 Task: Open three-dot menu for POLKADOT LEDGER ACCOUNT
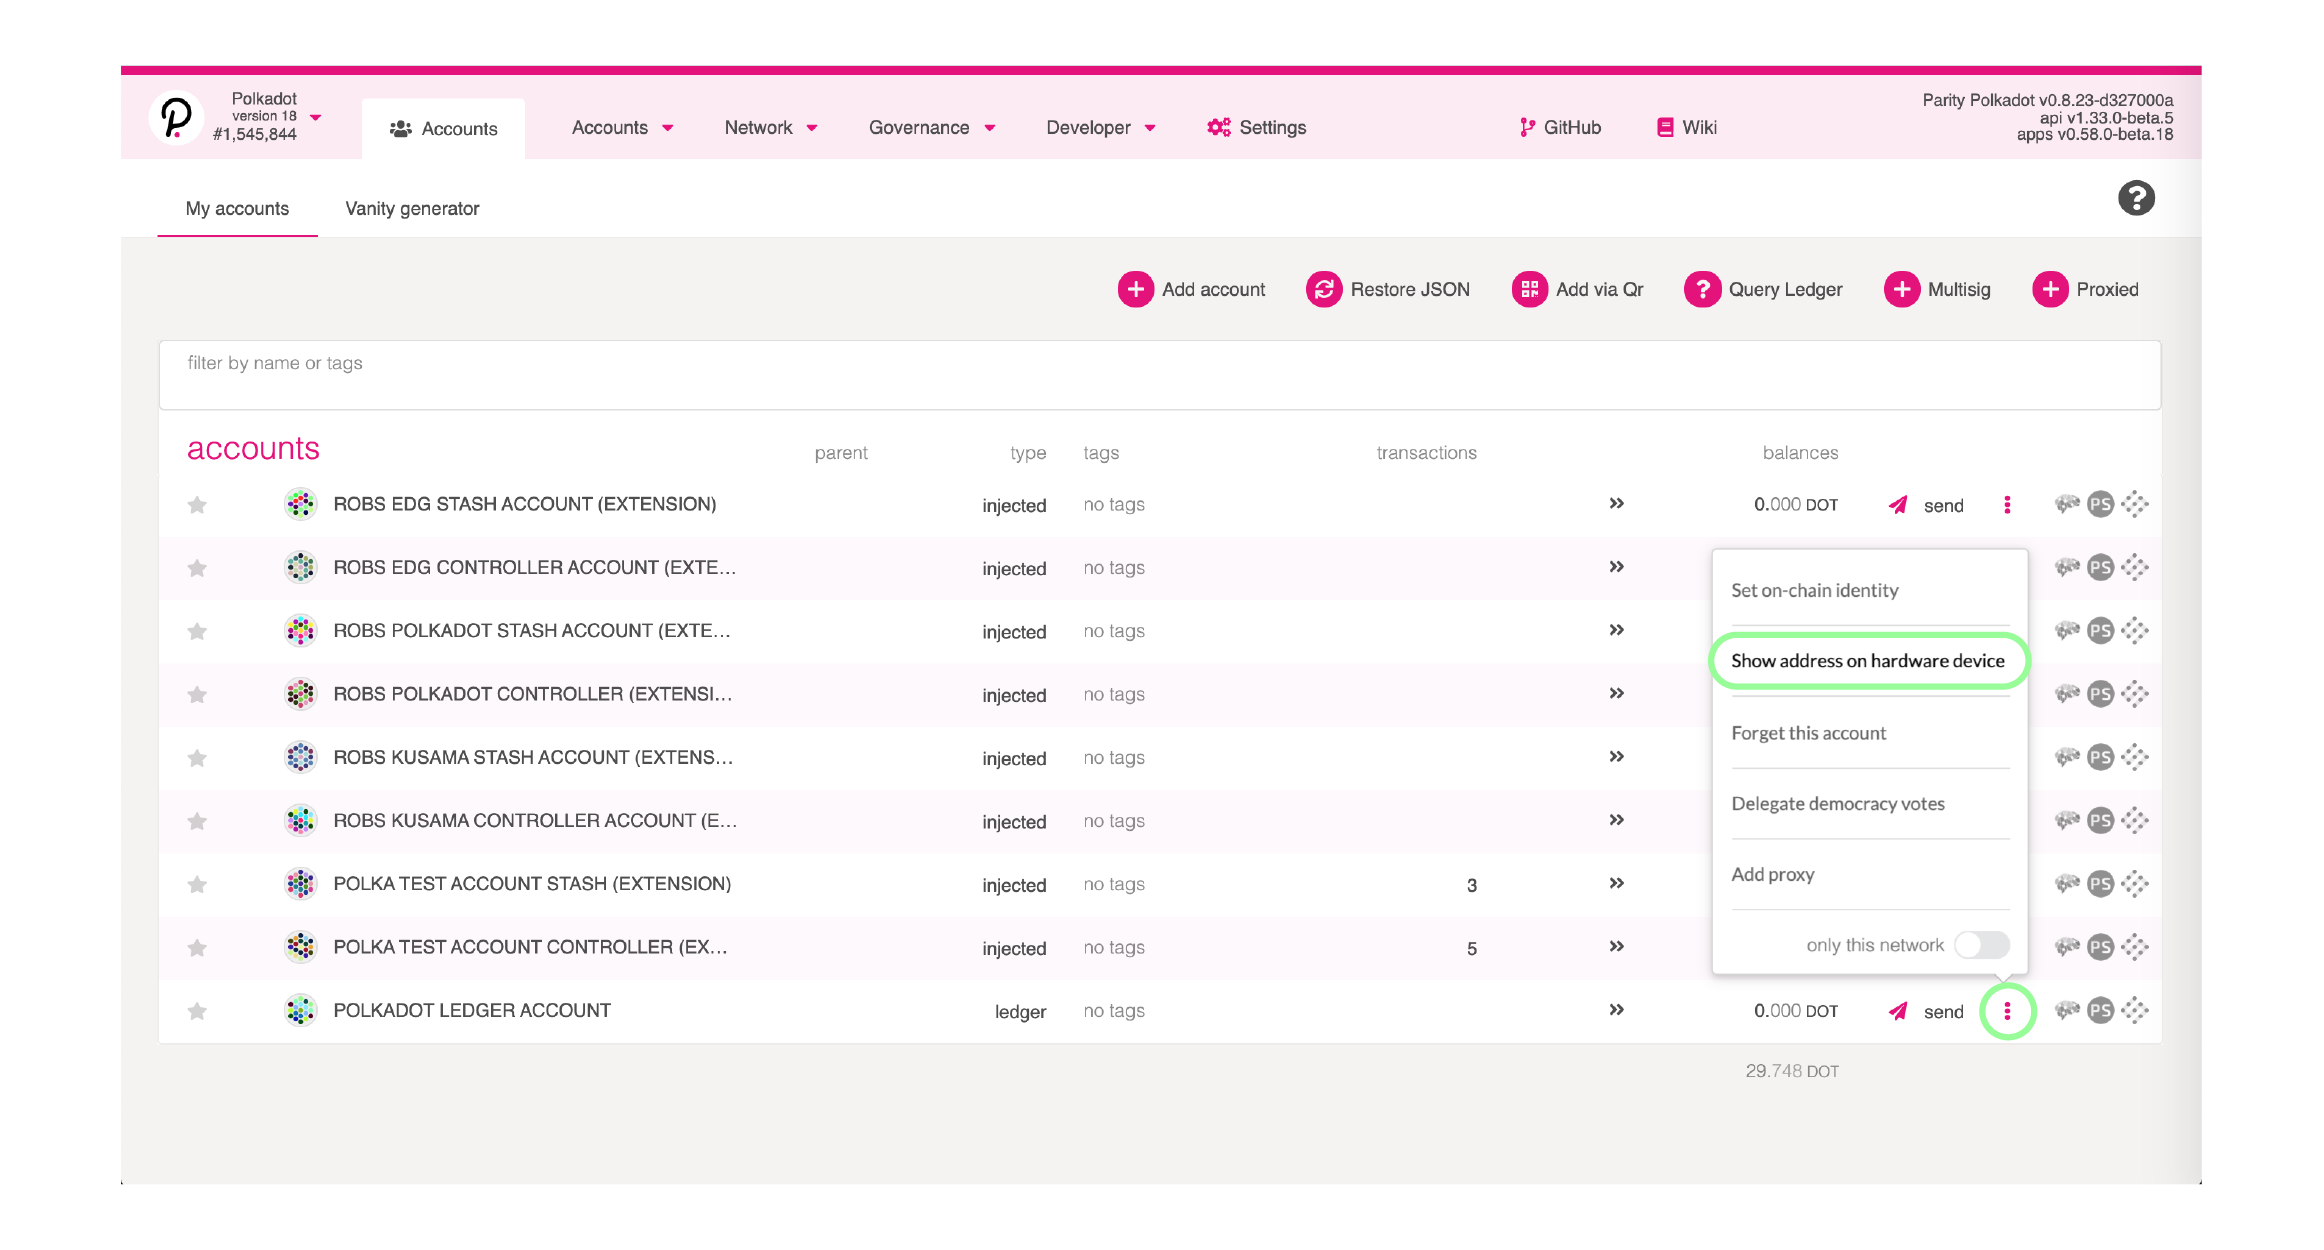tap(2007, 1011)
